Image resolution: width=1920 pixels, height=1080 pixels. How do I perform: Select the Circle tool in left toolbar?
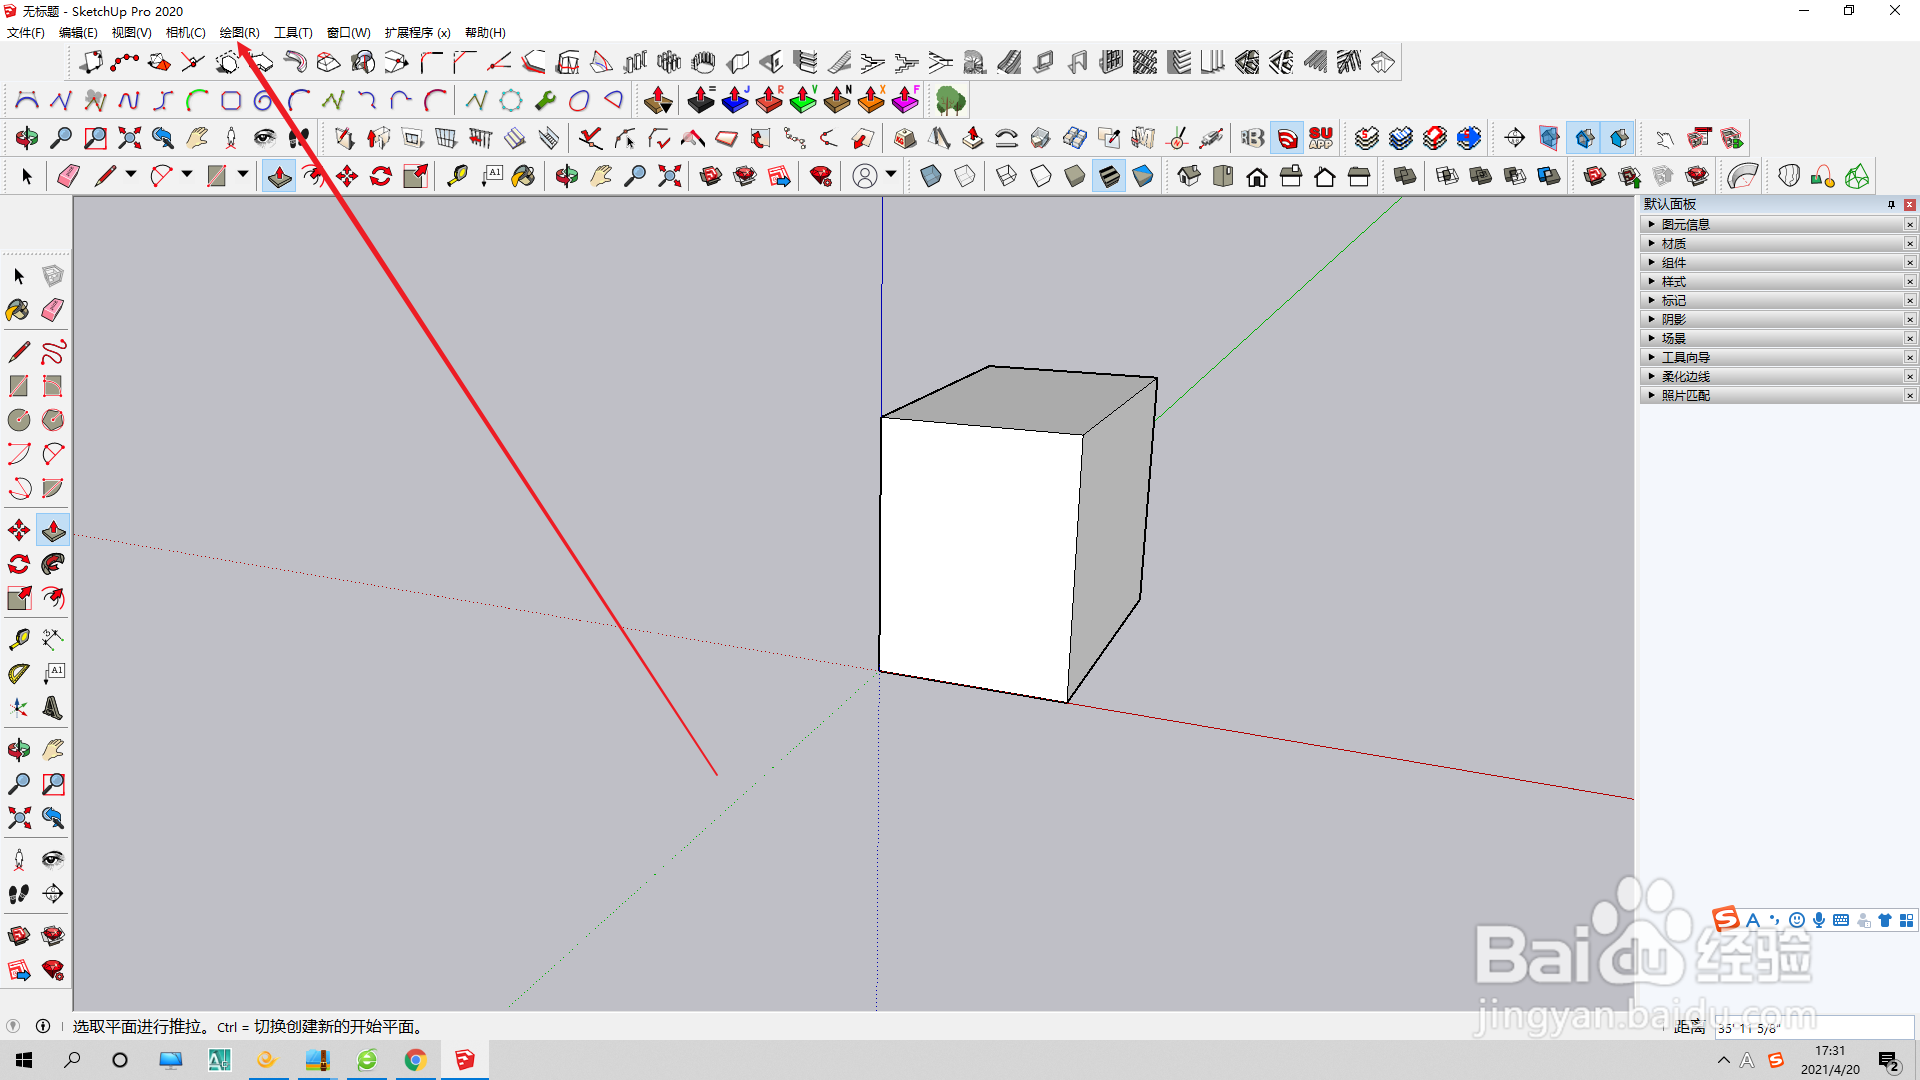pos(18,420)
